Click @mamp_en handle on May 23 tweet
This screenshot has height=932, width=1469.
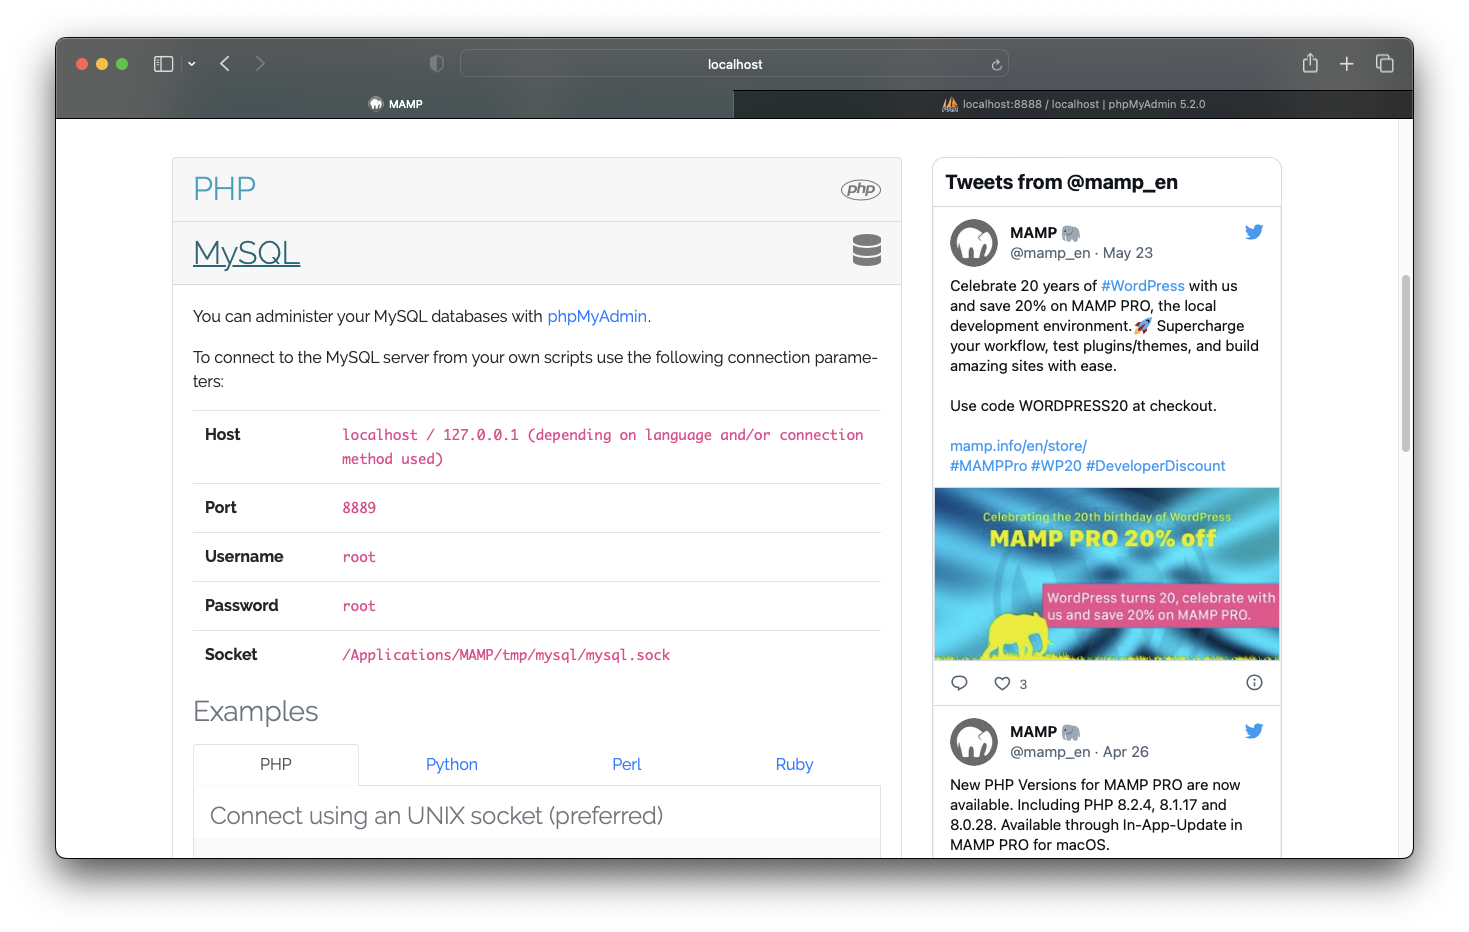click(x=1050, y=253)
